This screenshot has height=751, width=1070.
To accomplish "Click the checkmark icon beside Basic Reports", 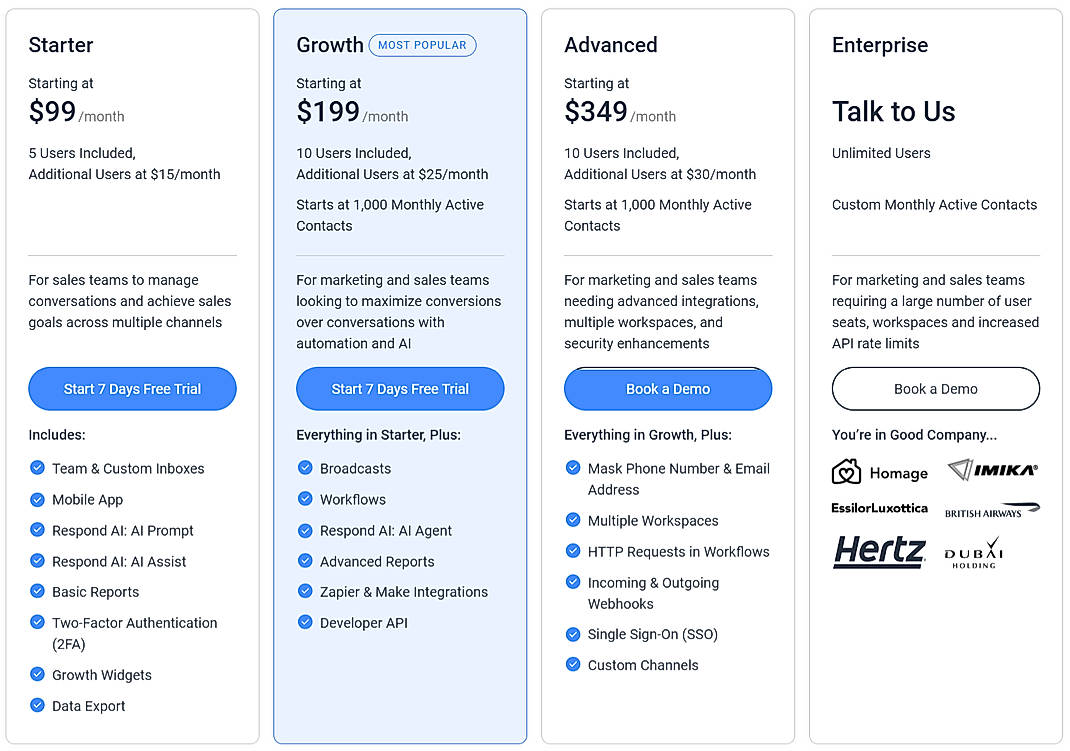I will click(37, 592).
